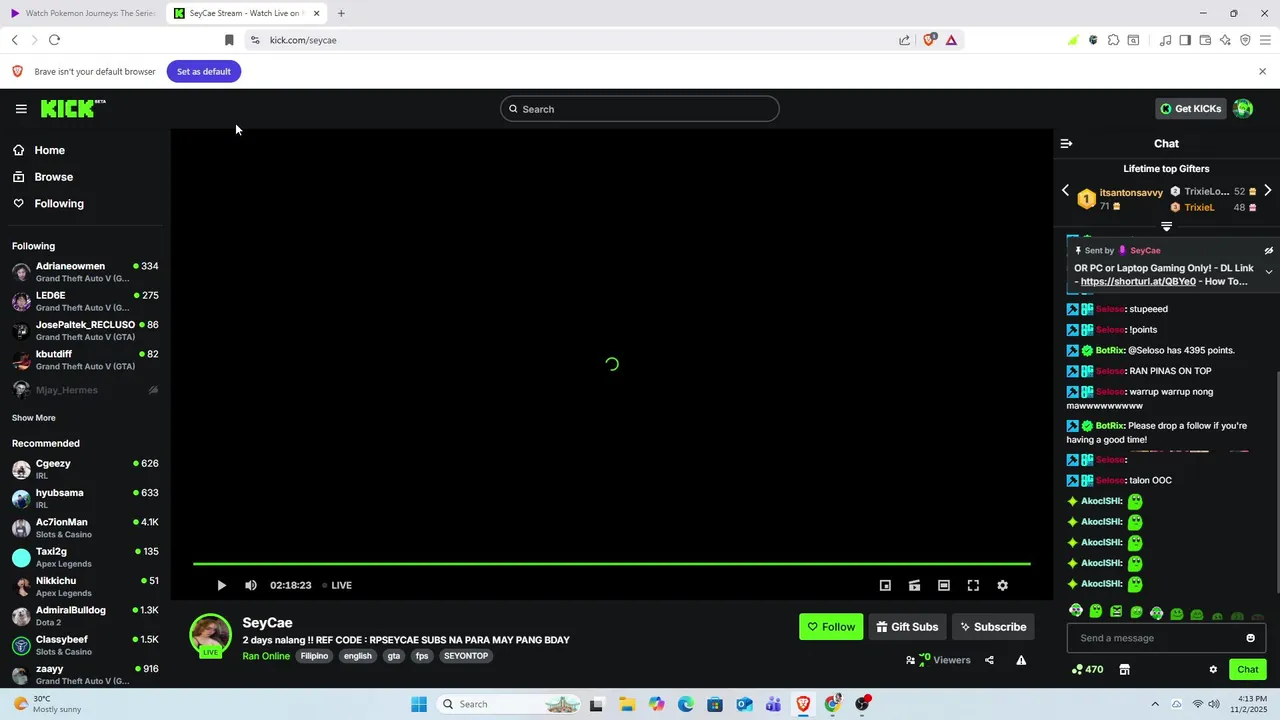Open Ac7ionMan recommended channel
Viewport: 1280px width, 720px height.
click(84, 528)
